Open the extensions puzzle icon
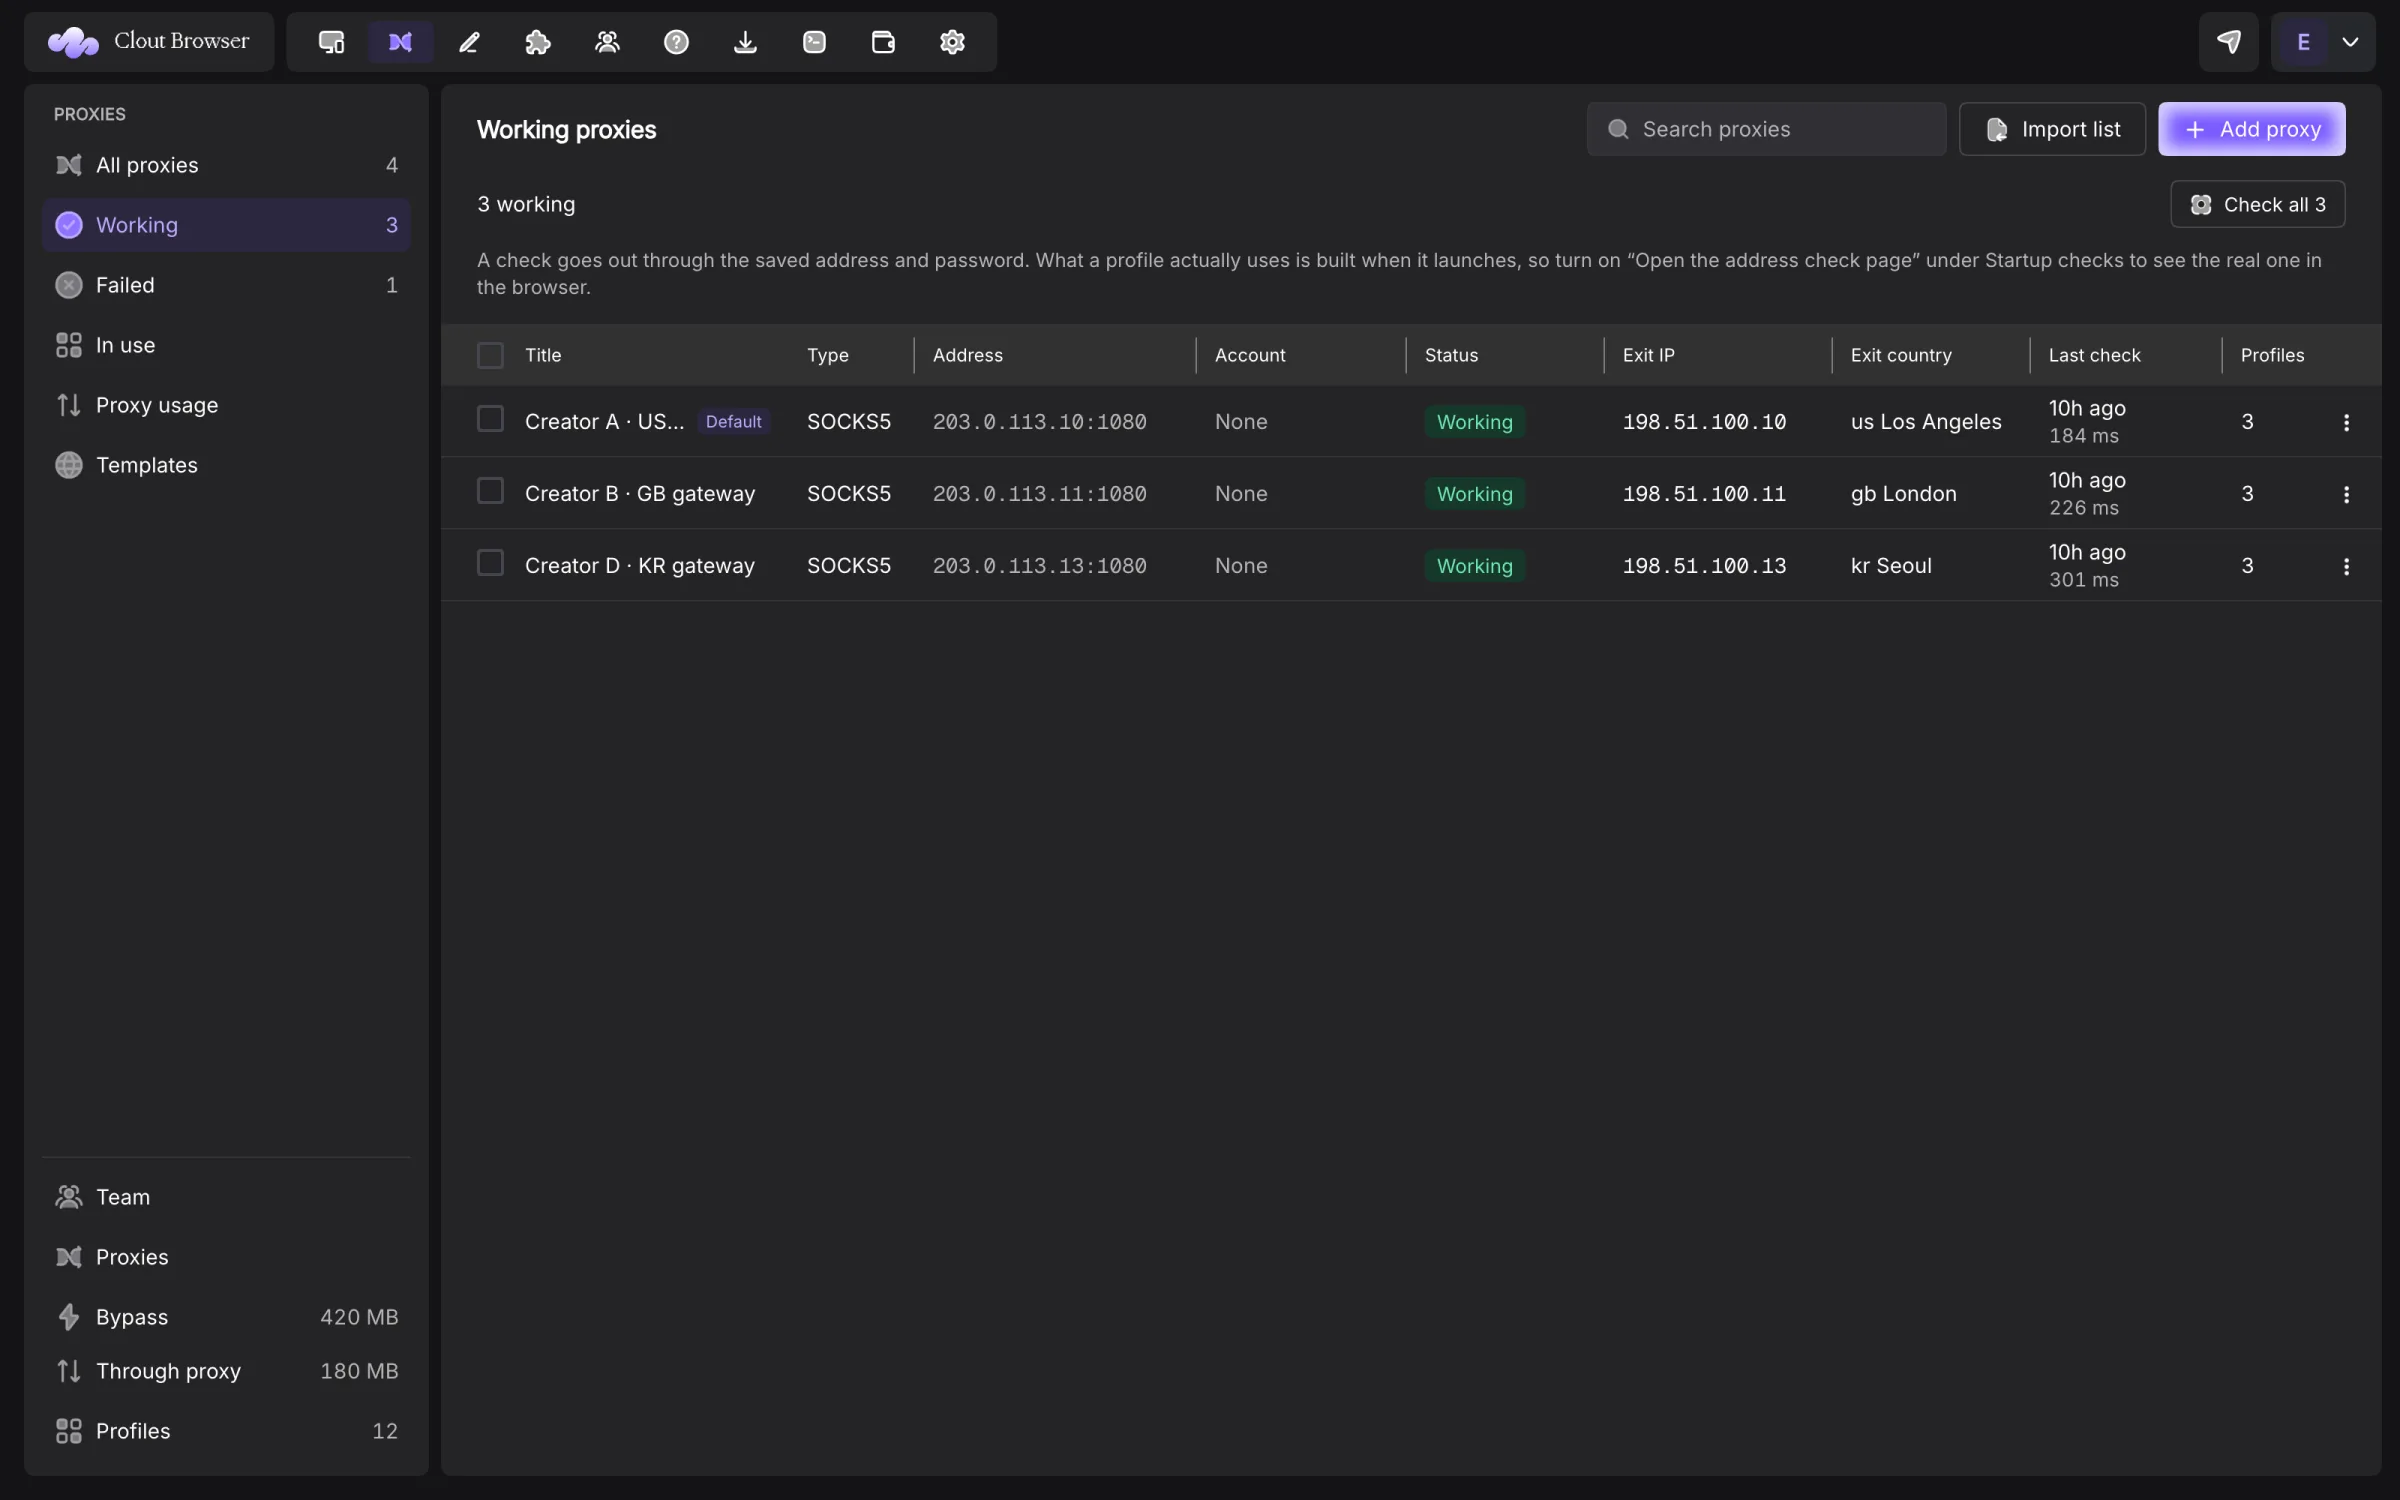This screenshot has width=2400, height=1500. pos(538,42)
